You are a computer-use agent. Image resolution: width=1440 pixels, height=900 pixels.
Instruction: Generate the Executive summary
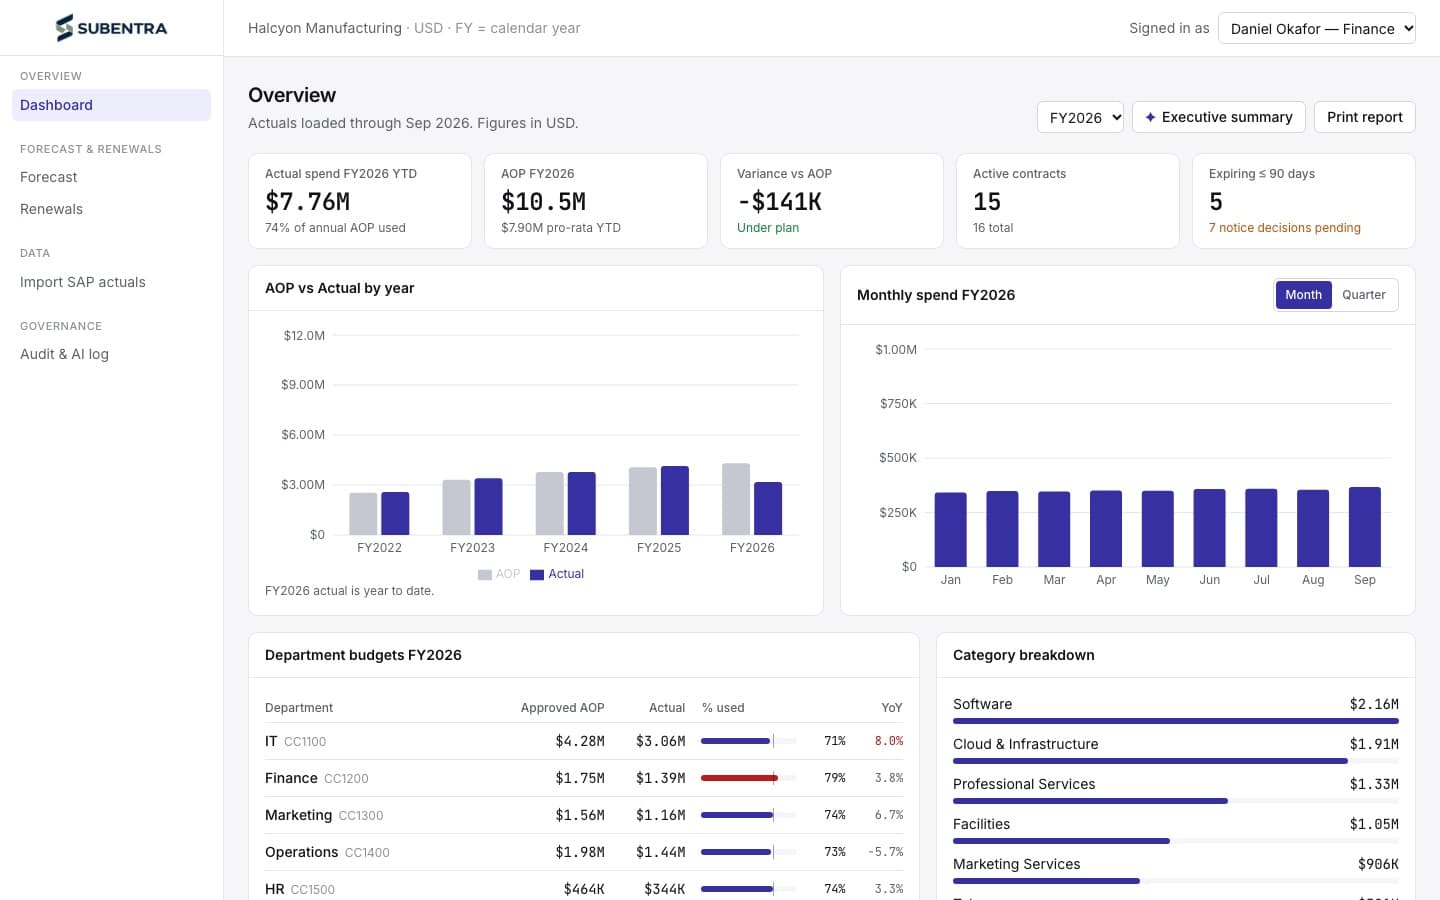pyautogui.click(x=1218, y=117)
